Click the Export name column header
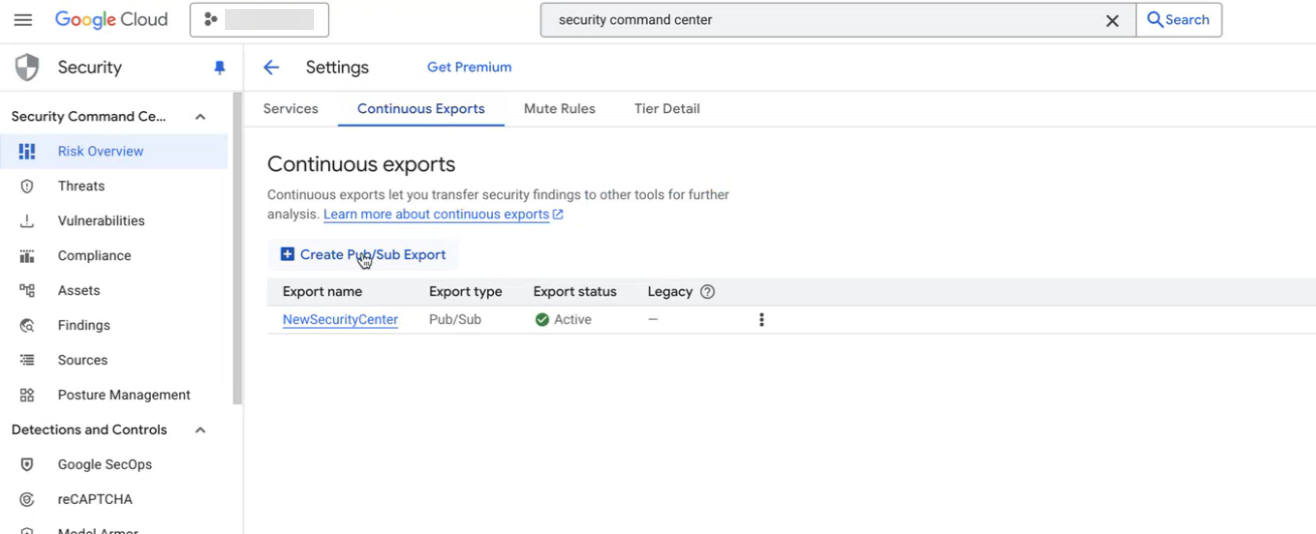The image size is (1316, 534). click(x=322, y=292)
